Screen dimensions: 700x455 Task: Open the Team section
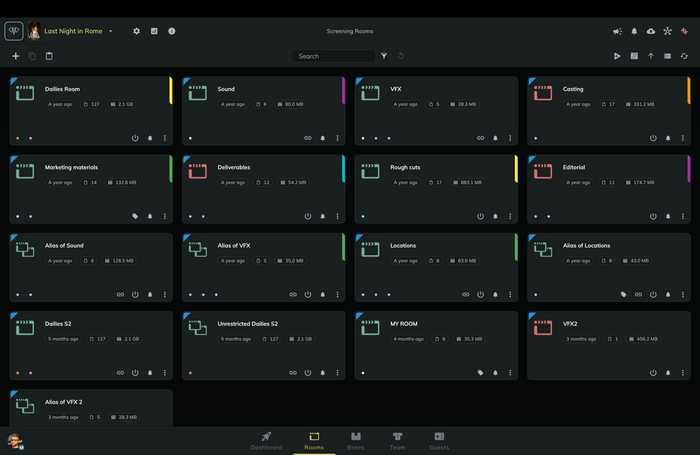coord(397,441)
